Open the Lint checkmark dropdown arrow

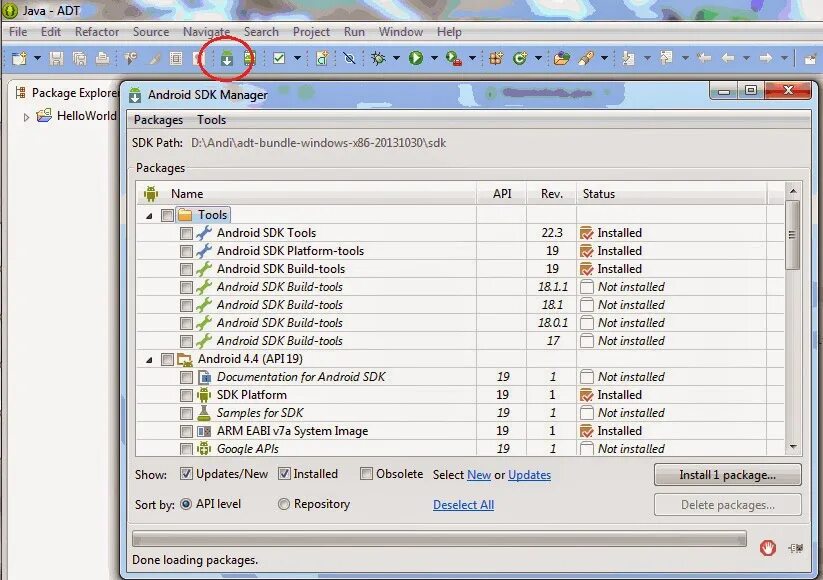(297, 58)
